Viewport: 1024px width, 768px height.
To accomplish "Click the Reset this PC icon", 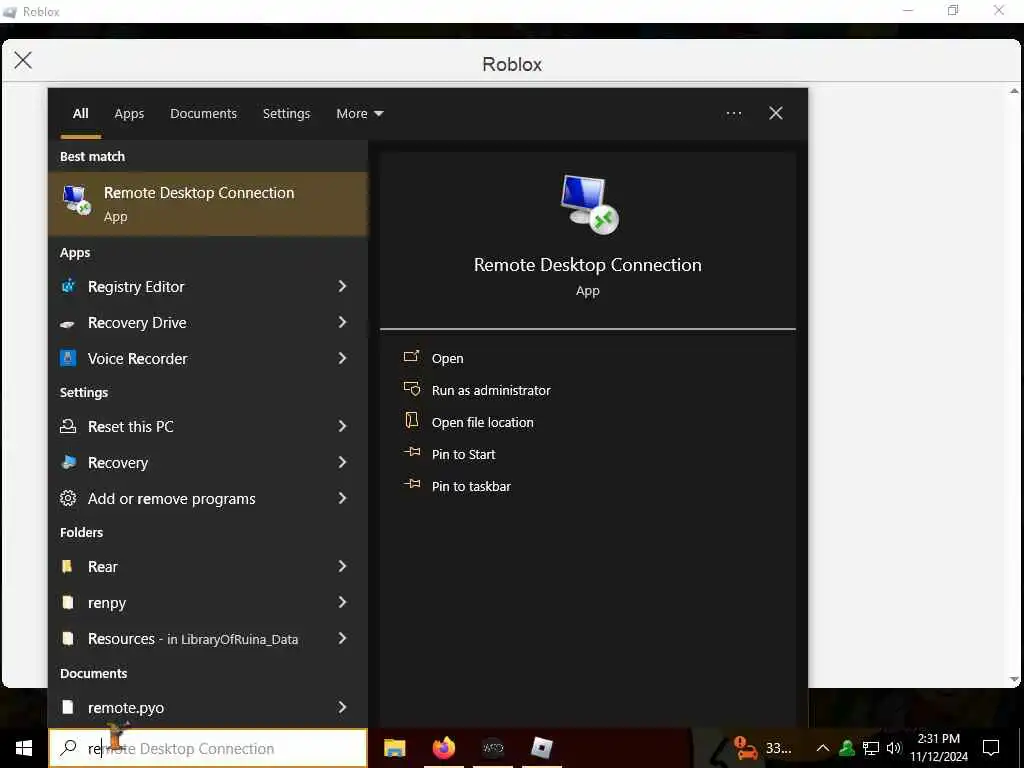I will click(68, 426).
